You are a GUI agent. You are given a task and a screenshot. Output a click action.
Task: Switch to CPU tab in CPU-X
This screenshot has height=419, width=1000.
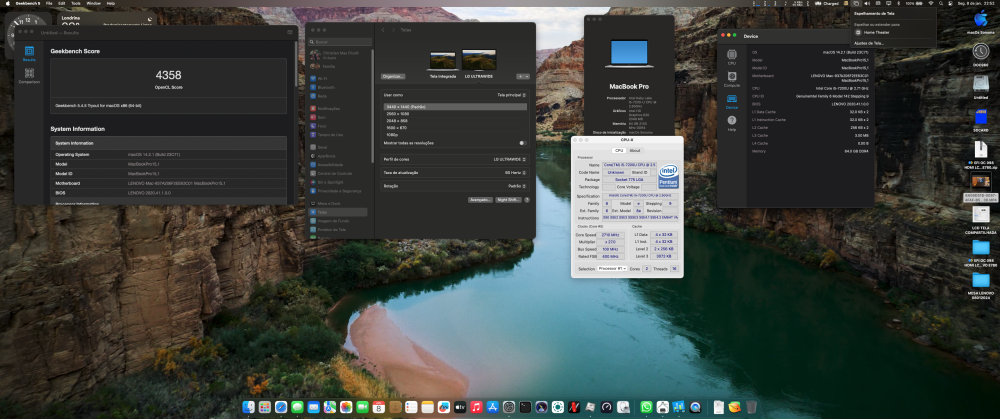[x=619, y=151]
